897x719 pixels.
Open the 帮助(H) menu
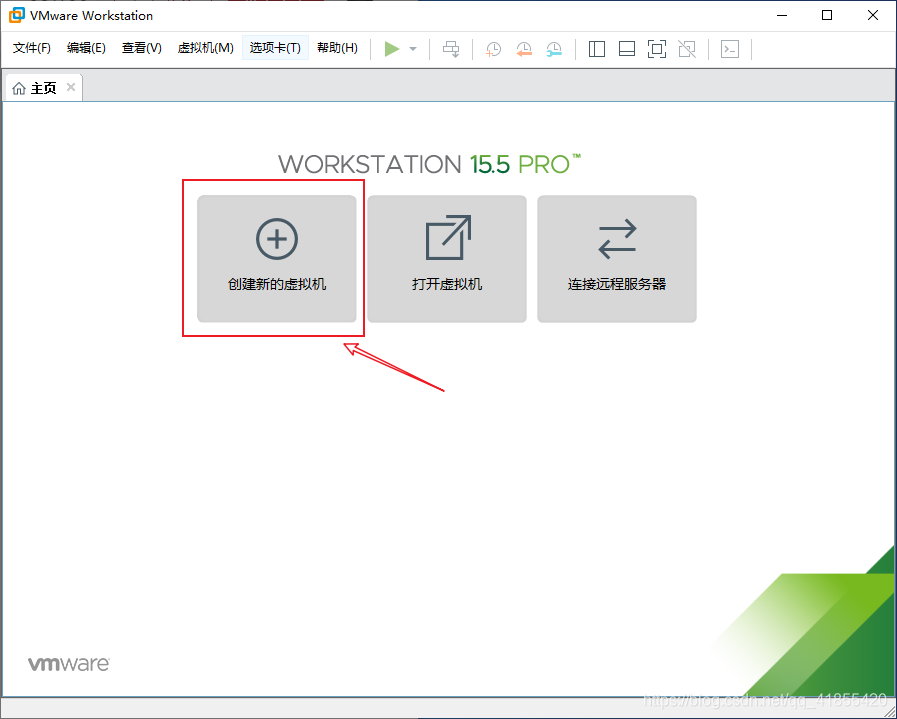click(x=338, y=47)
